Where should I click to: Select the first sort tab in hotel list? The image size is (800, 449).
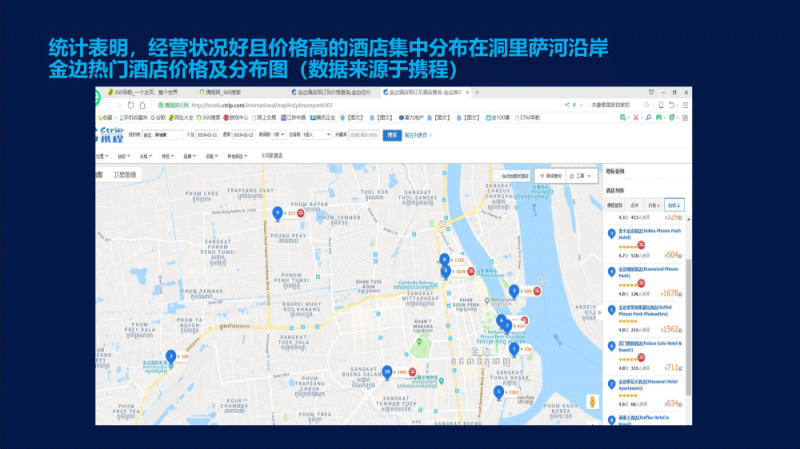point(615,205)
